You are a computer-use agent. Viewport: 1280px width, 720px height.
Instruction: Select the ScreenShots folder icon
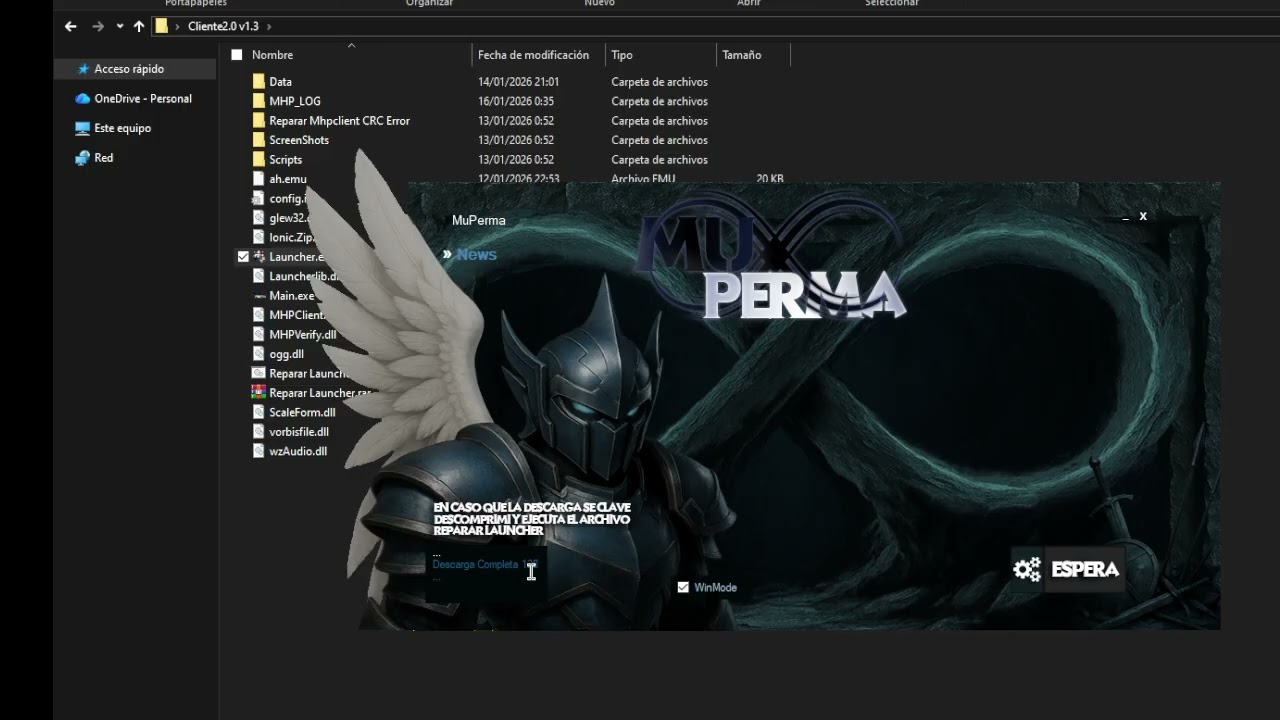pyautogui.click(x=259, y=140)
